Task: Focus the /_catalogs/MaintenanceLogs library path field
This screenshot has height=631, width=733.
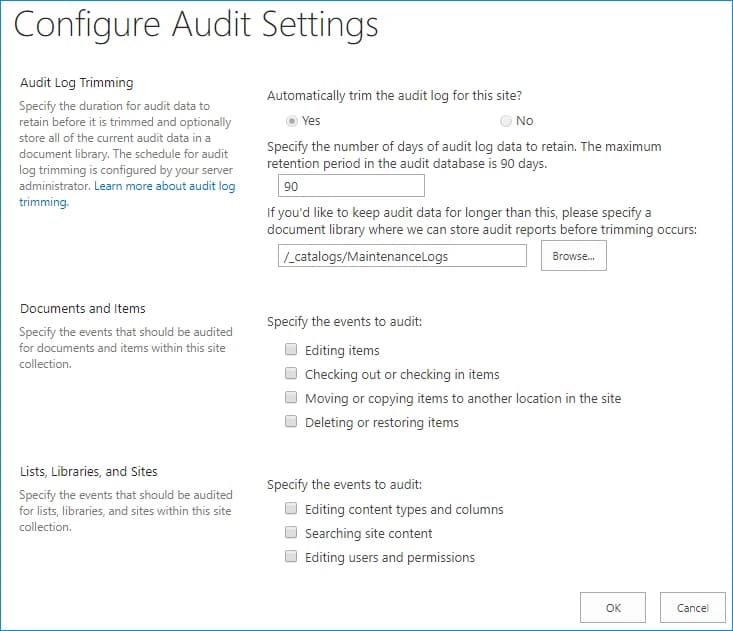Action: click(x=402, y=256)
